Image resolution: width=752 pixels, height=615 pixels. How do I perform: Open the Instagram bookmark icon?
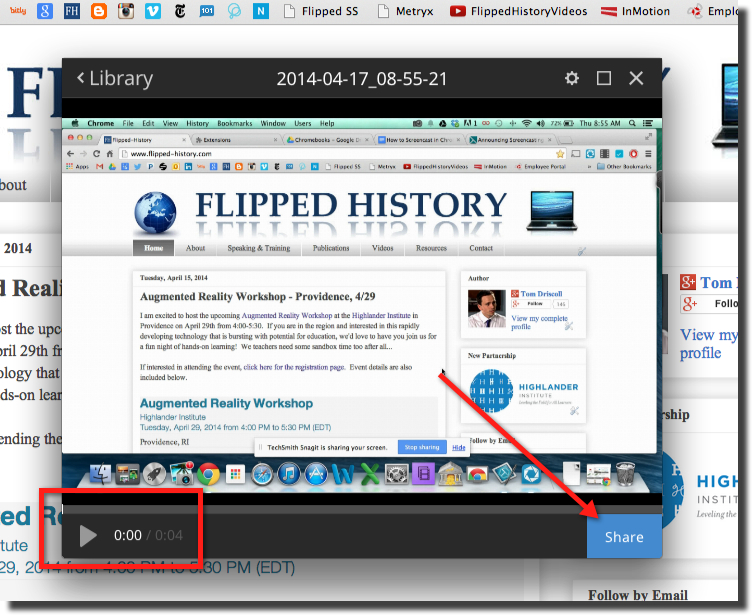click(x=126, y=11)
